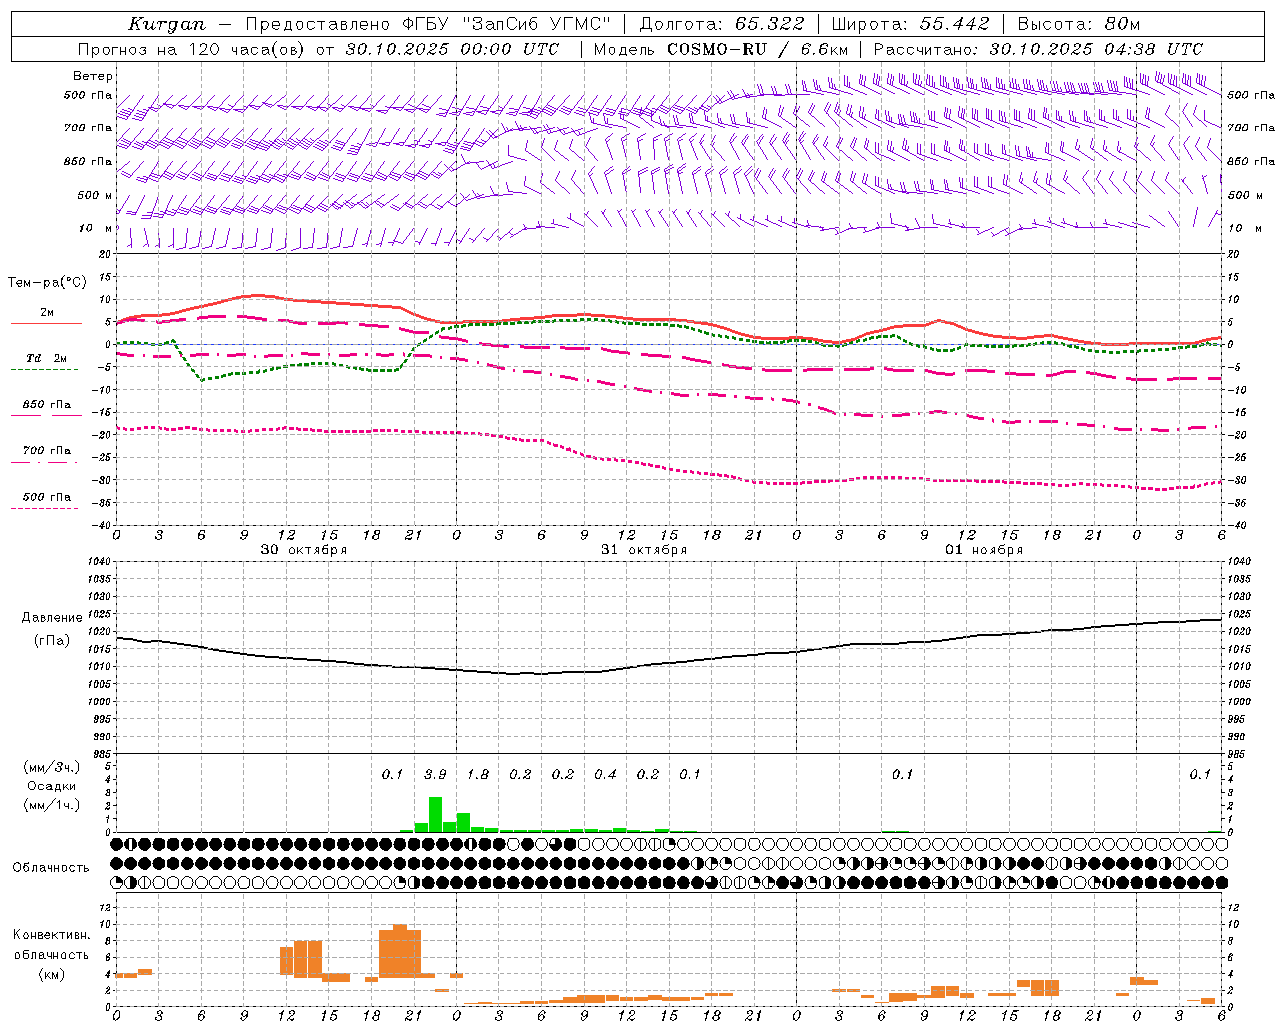Select the 'Модель COSMO-RU / 6.6км' text
The width and height of the screenshot is (1280, 1024).
[720, 49]
